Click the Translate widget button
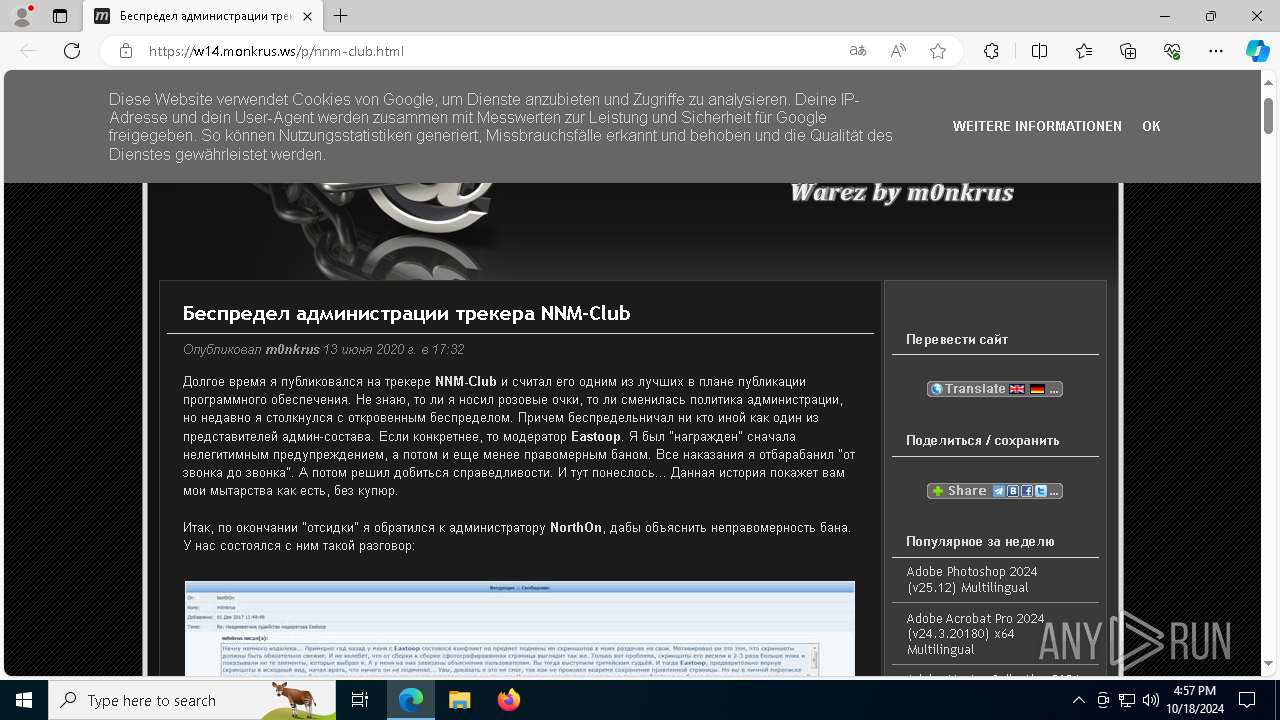The image size is (1280, 720). click(994, 389)
